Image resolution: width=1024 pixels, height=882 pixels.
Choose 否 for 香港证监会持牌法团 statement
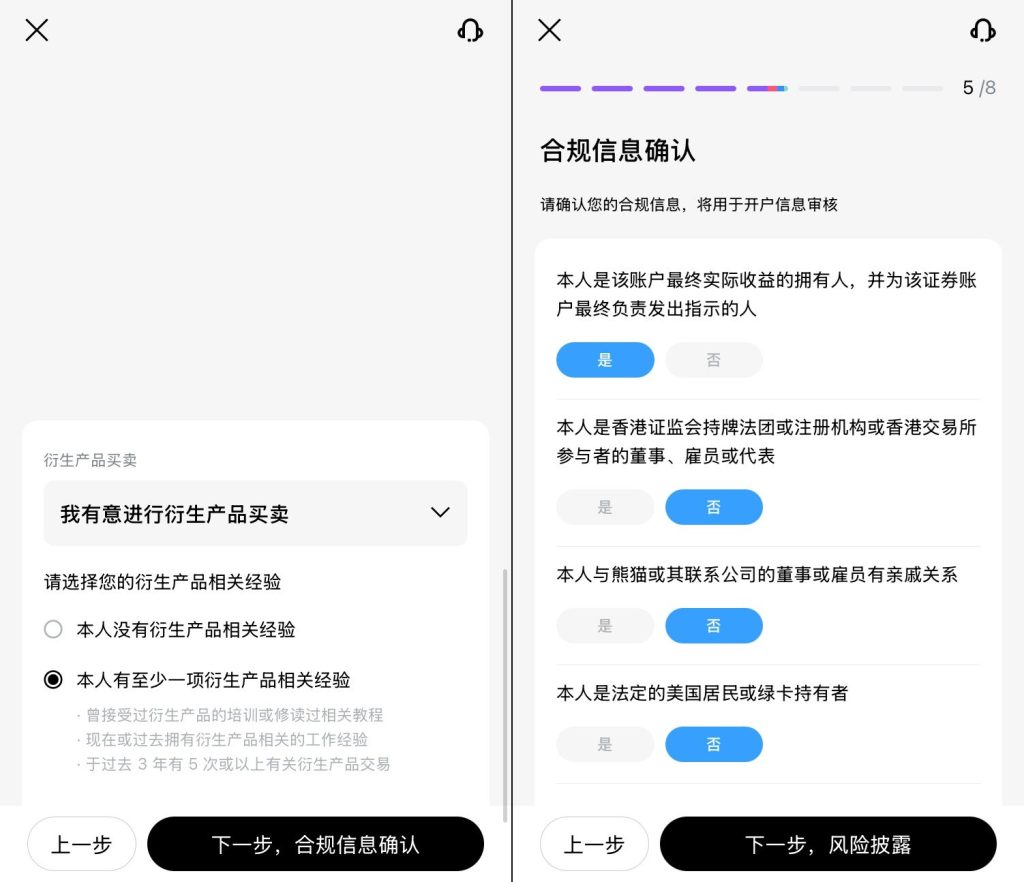pos(713,507)
